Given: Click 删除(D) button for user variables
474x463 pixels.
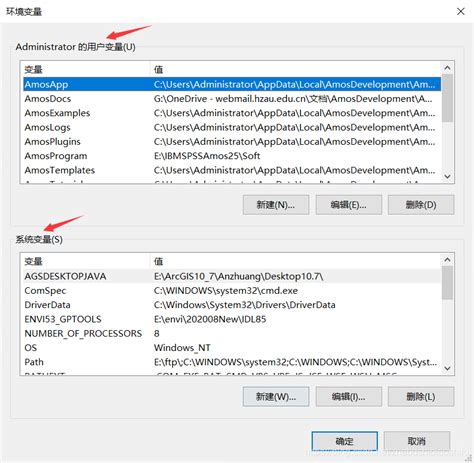Looking at the screenshot, I should tap(421, 205).
